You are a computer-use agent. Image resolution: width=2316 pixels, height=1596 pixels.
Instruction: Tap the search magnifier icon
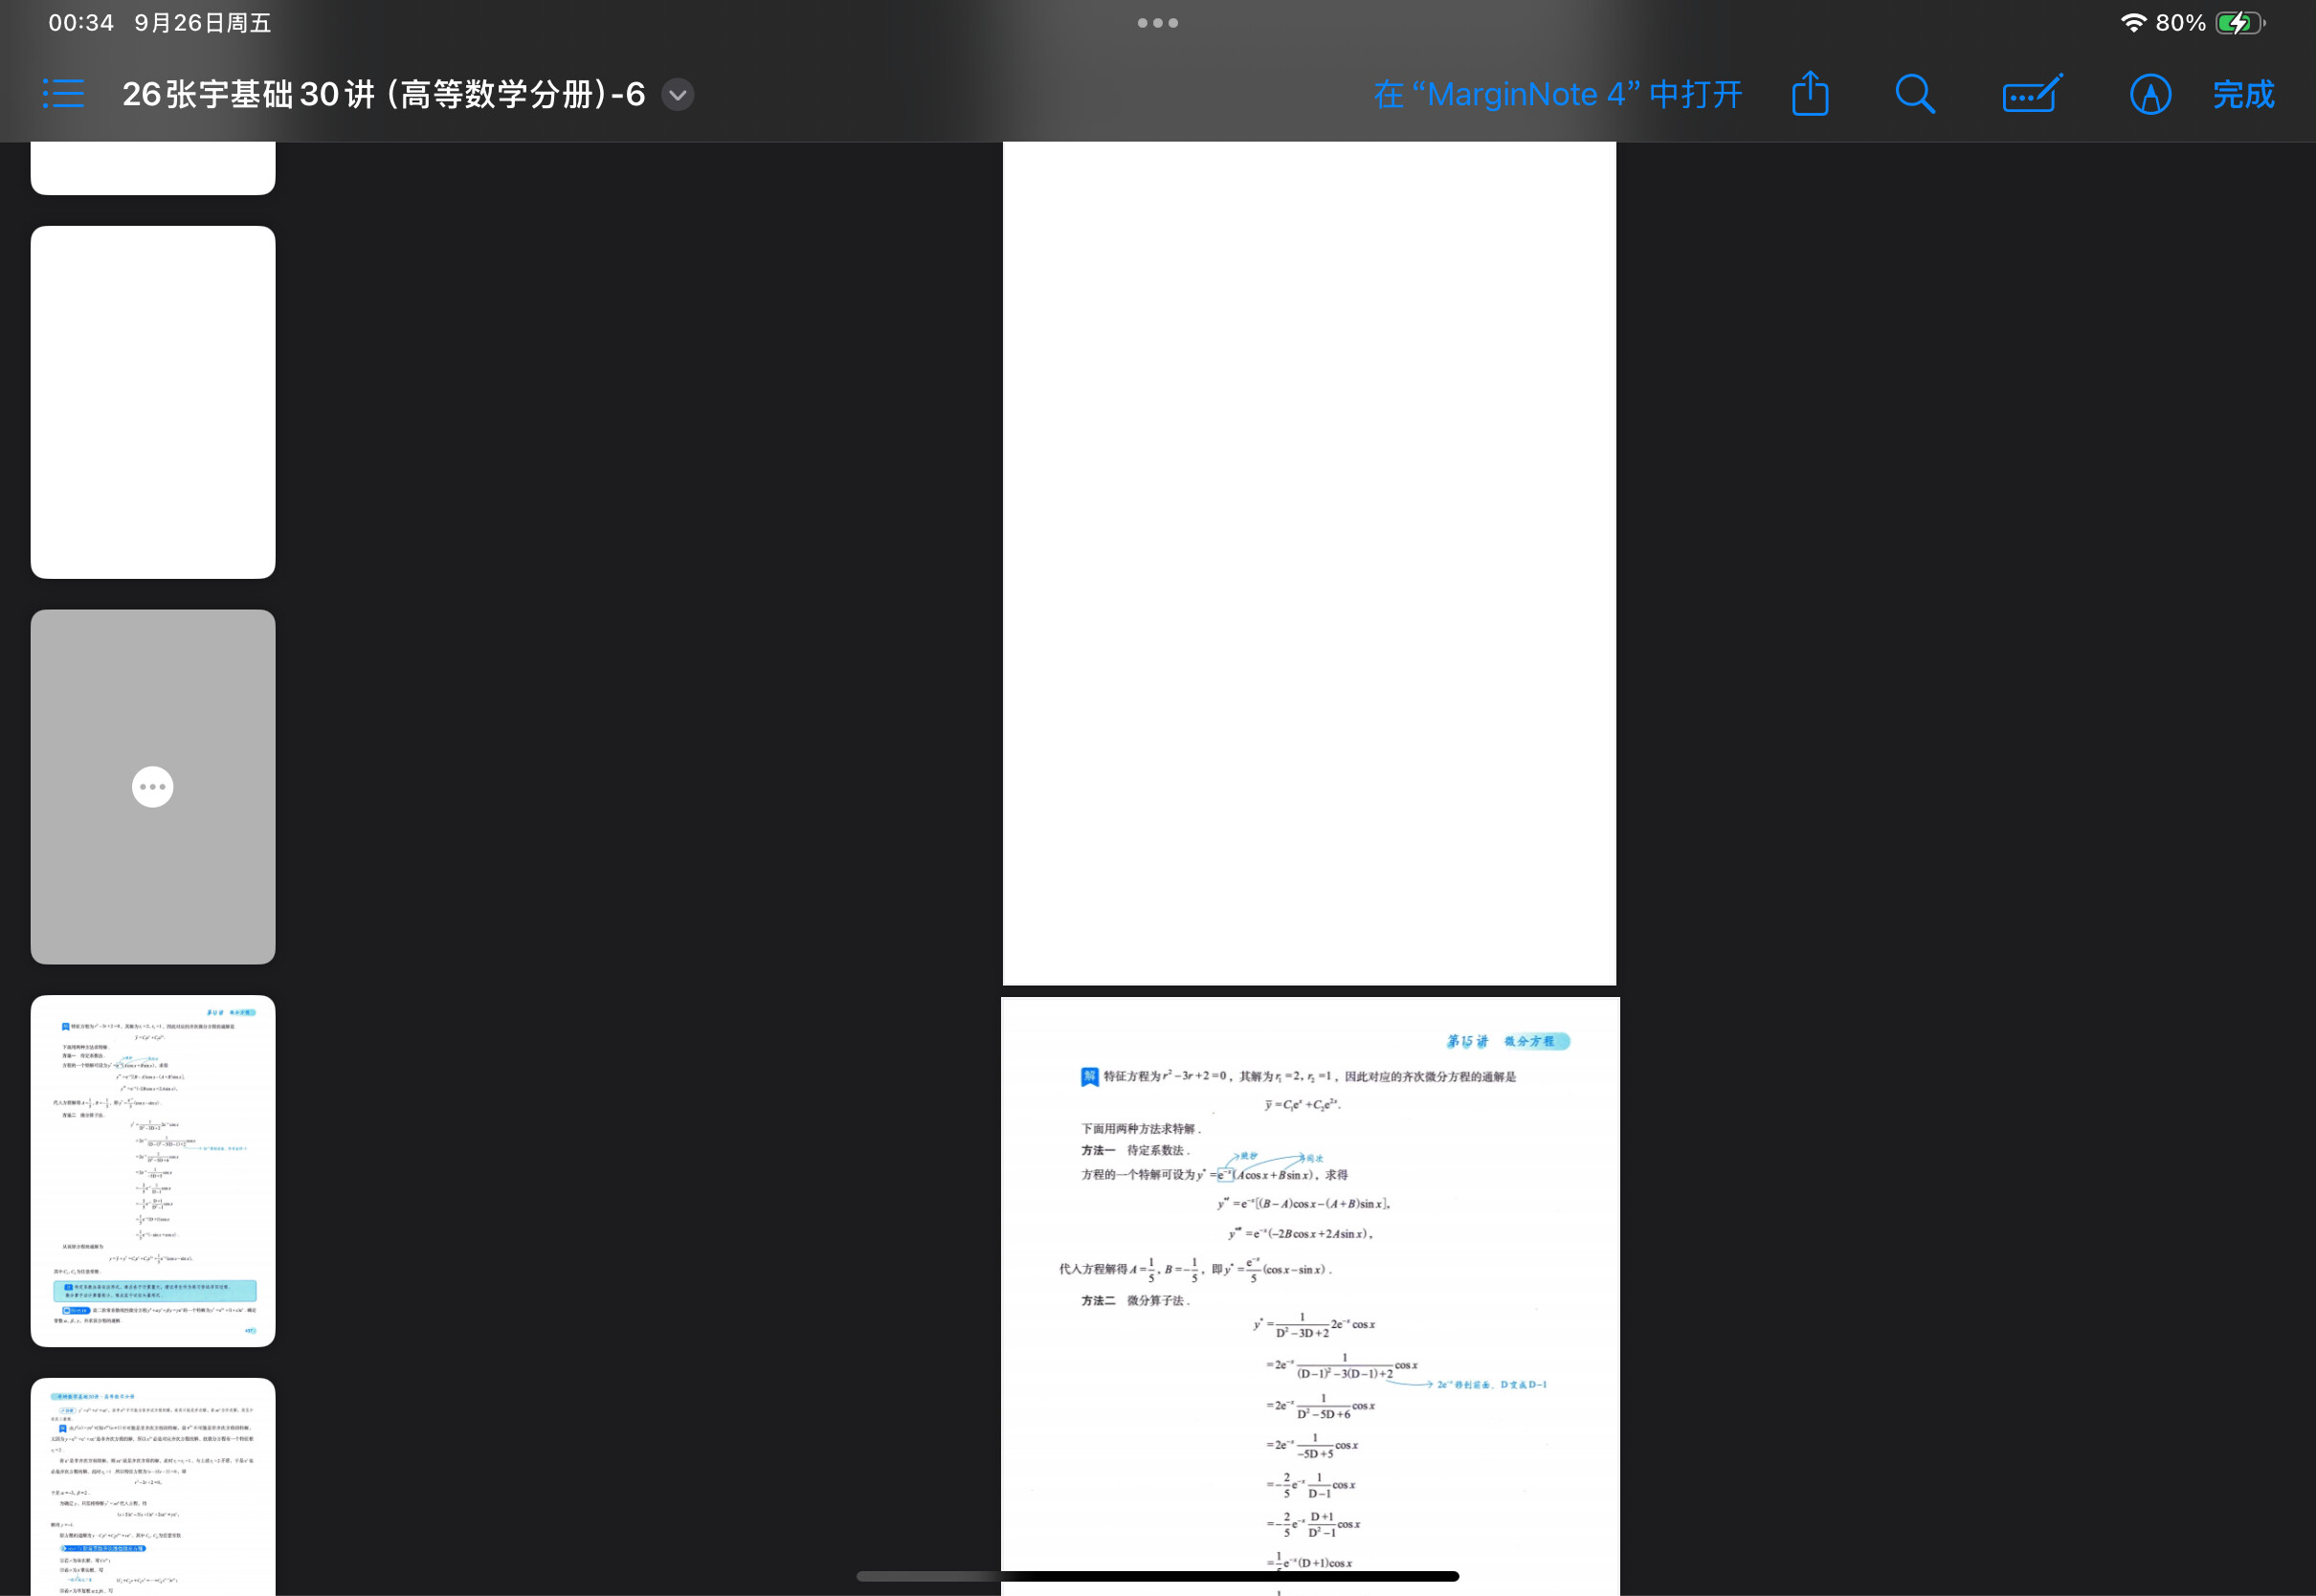click(x=1915, y=94)
